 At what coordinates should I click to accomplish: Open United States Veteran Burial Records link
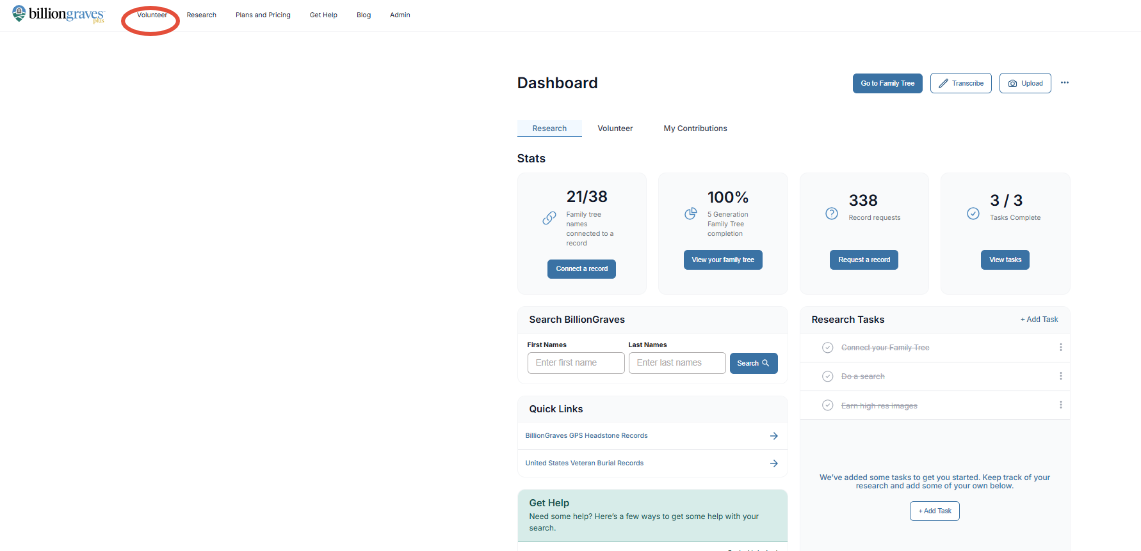pyautogui.click(x=584, y=463)
